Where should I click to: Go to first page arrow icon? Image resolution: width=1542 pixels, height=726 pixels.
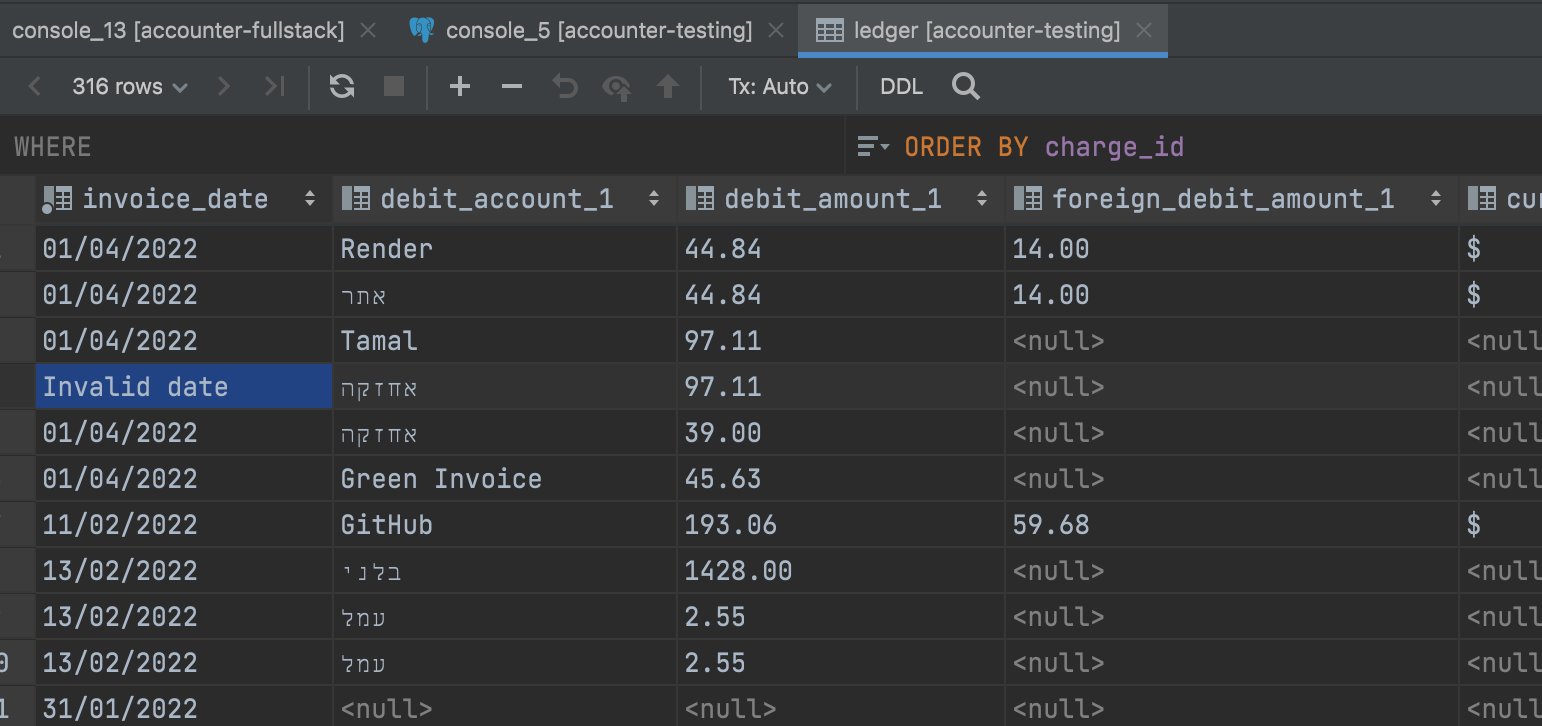coord(35,87)
